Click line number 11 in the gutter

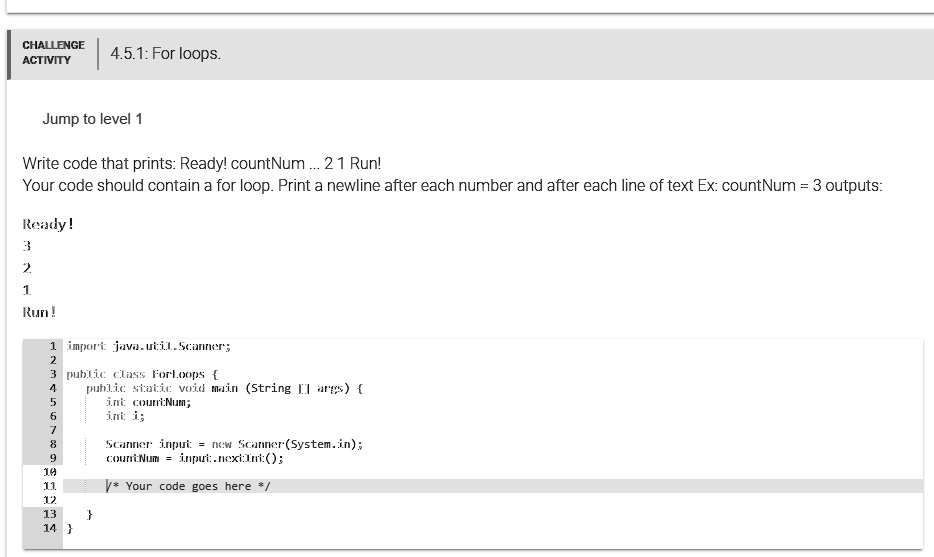click(x=50, y=486)
